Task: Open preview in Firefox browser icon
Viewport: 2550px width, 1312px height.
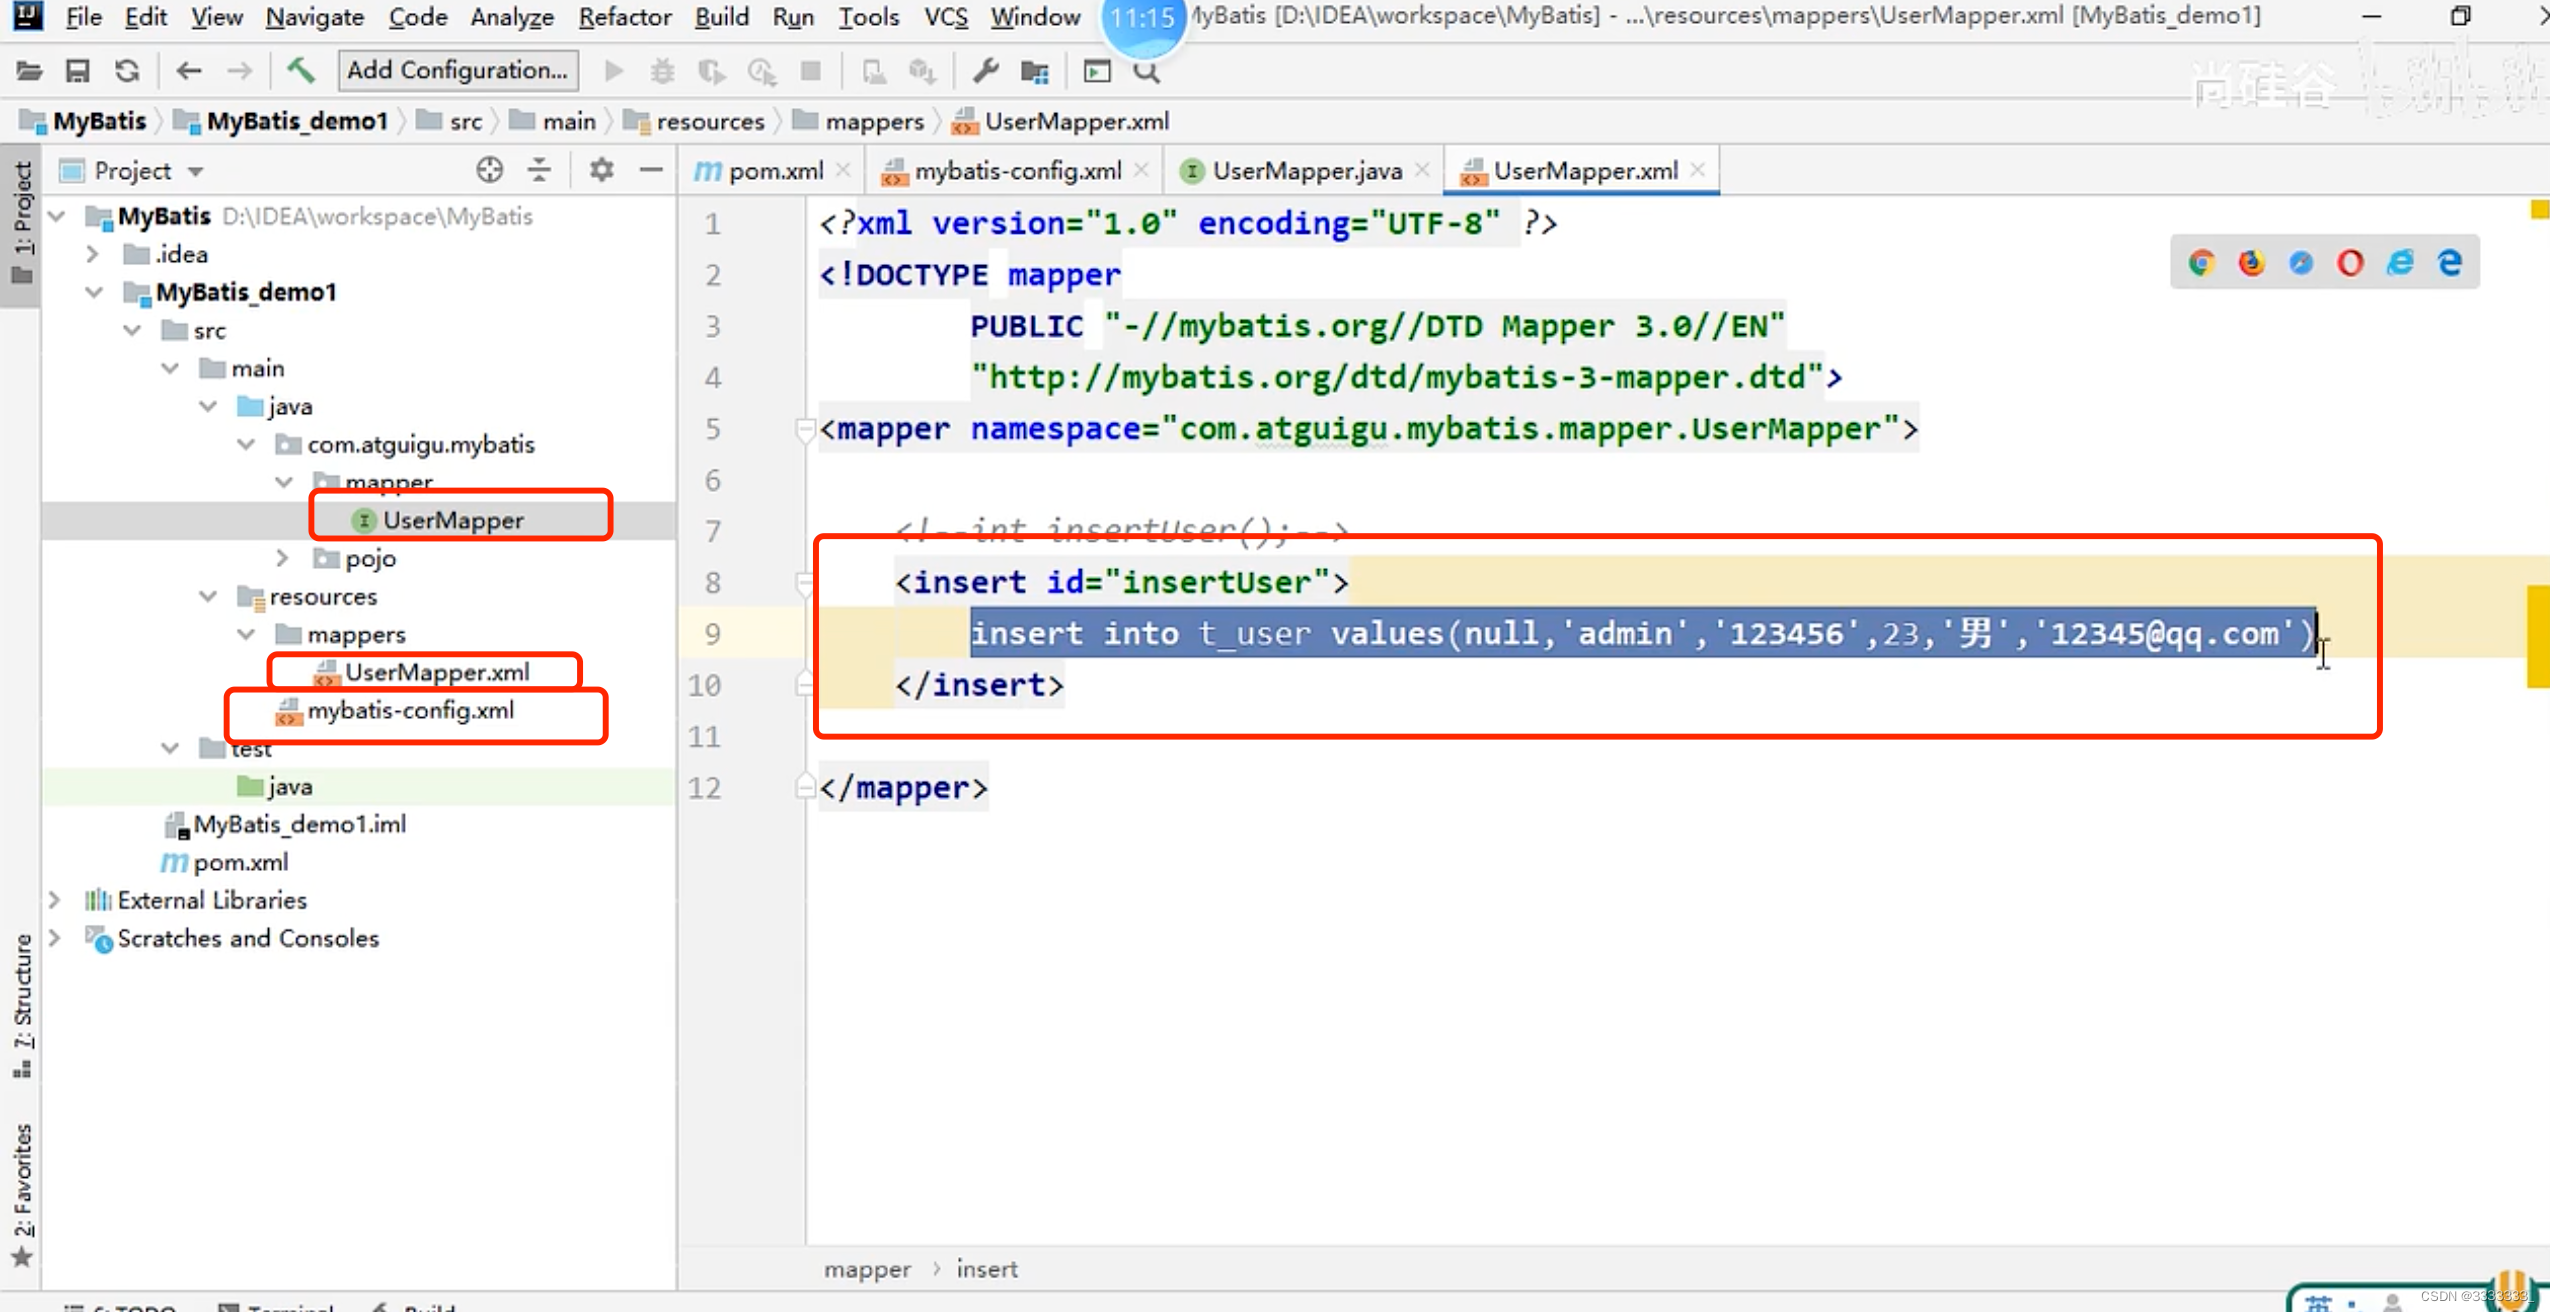Action: [x=2251, y=263]
